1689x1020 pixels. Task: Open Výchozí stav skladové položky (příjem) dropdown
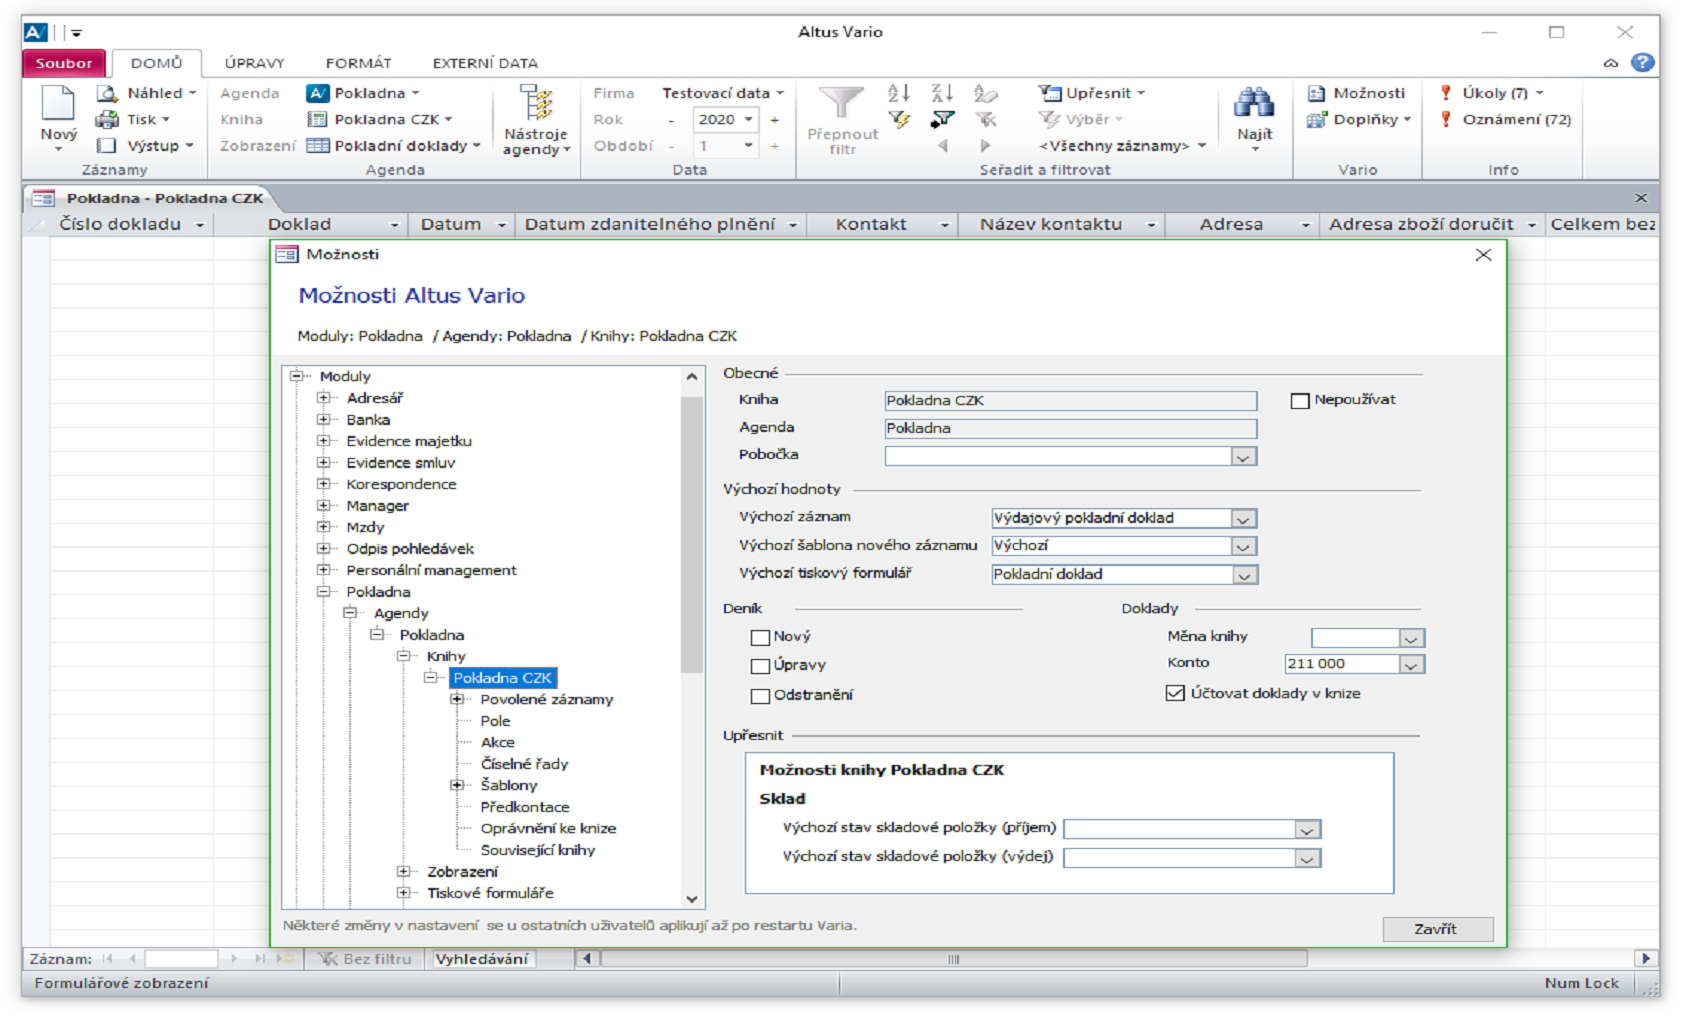click(1307, 830)
